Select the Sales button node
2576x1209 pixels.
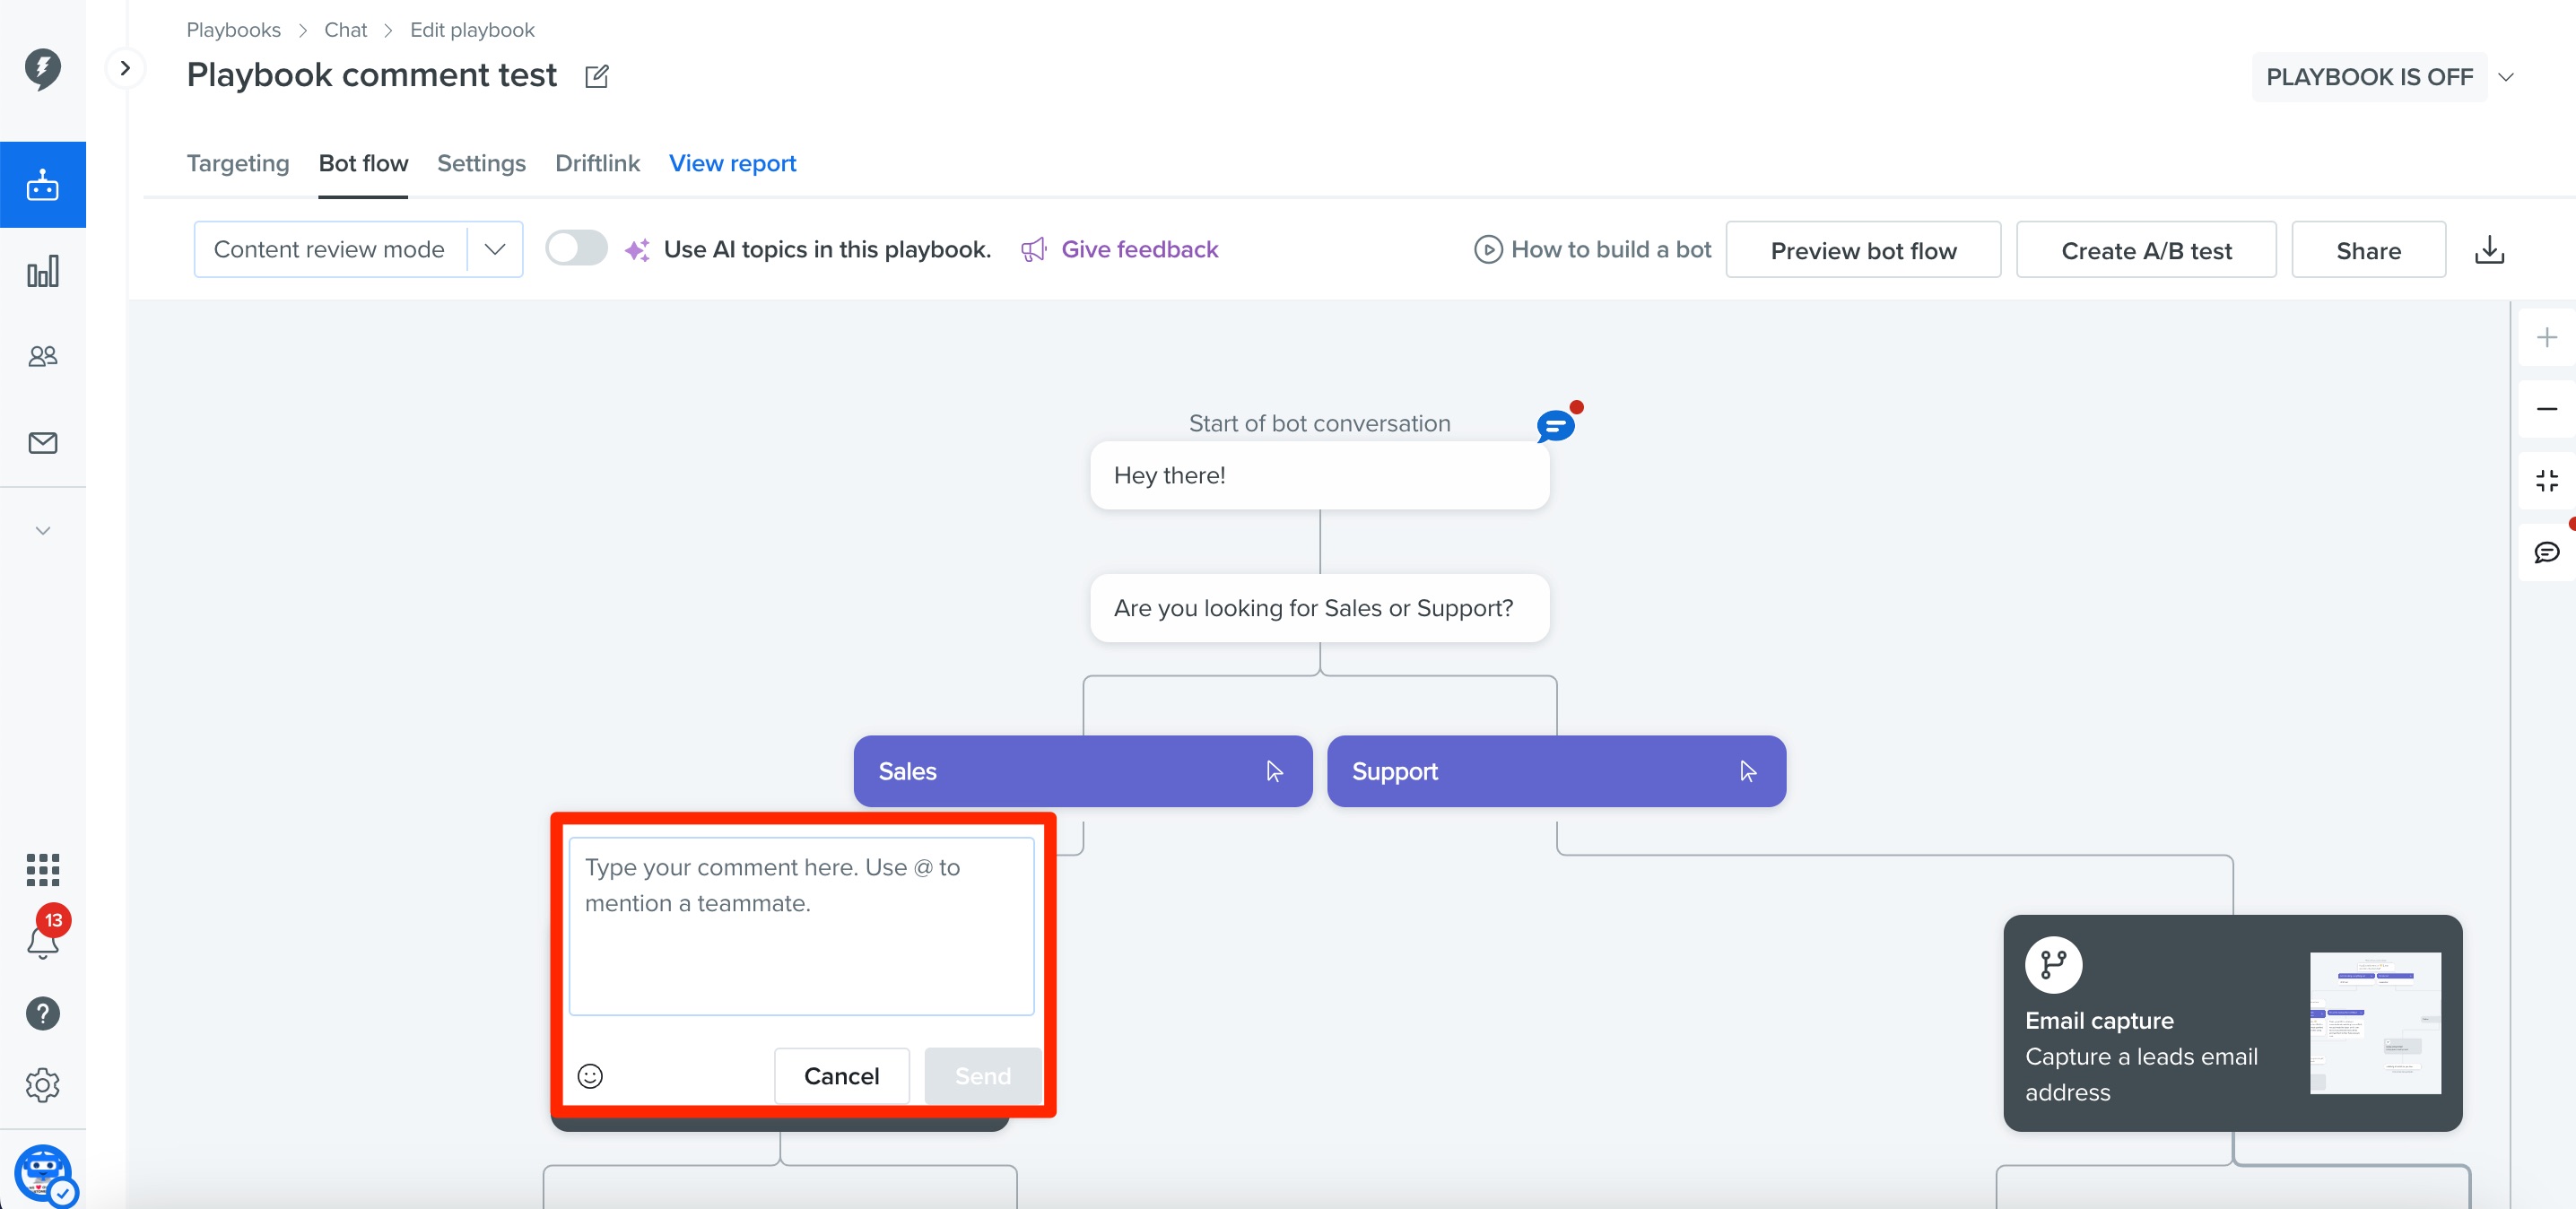pos(1083,771)
